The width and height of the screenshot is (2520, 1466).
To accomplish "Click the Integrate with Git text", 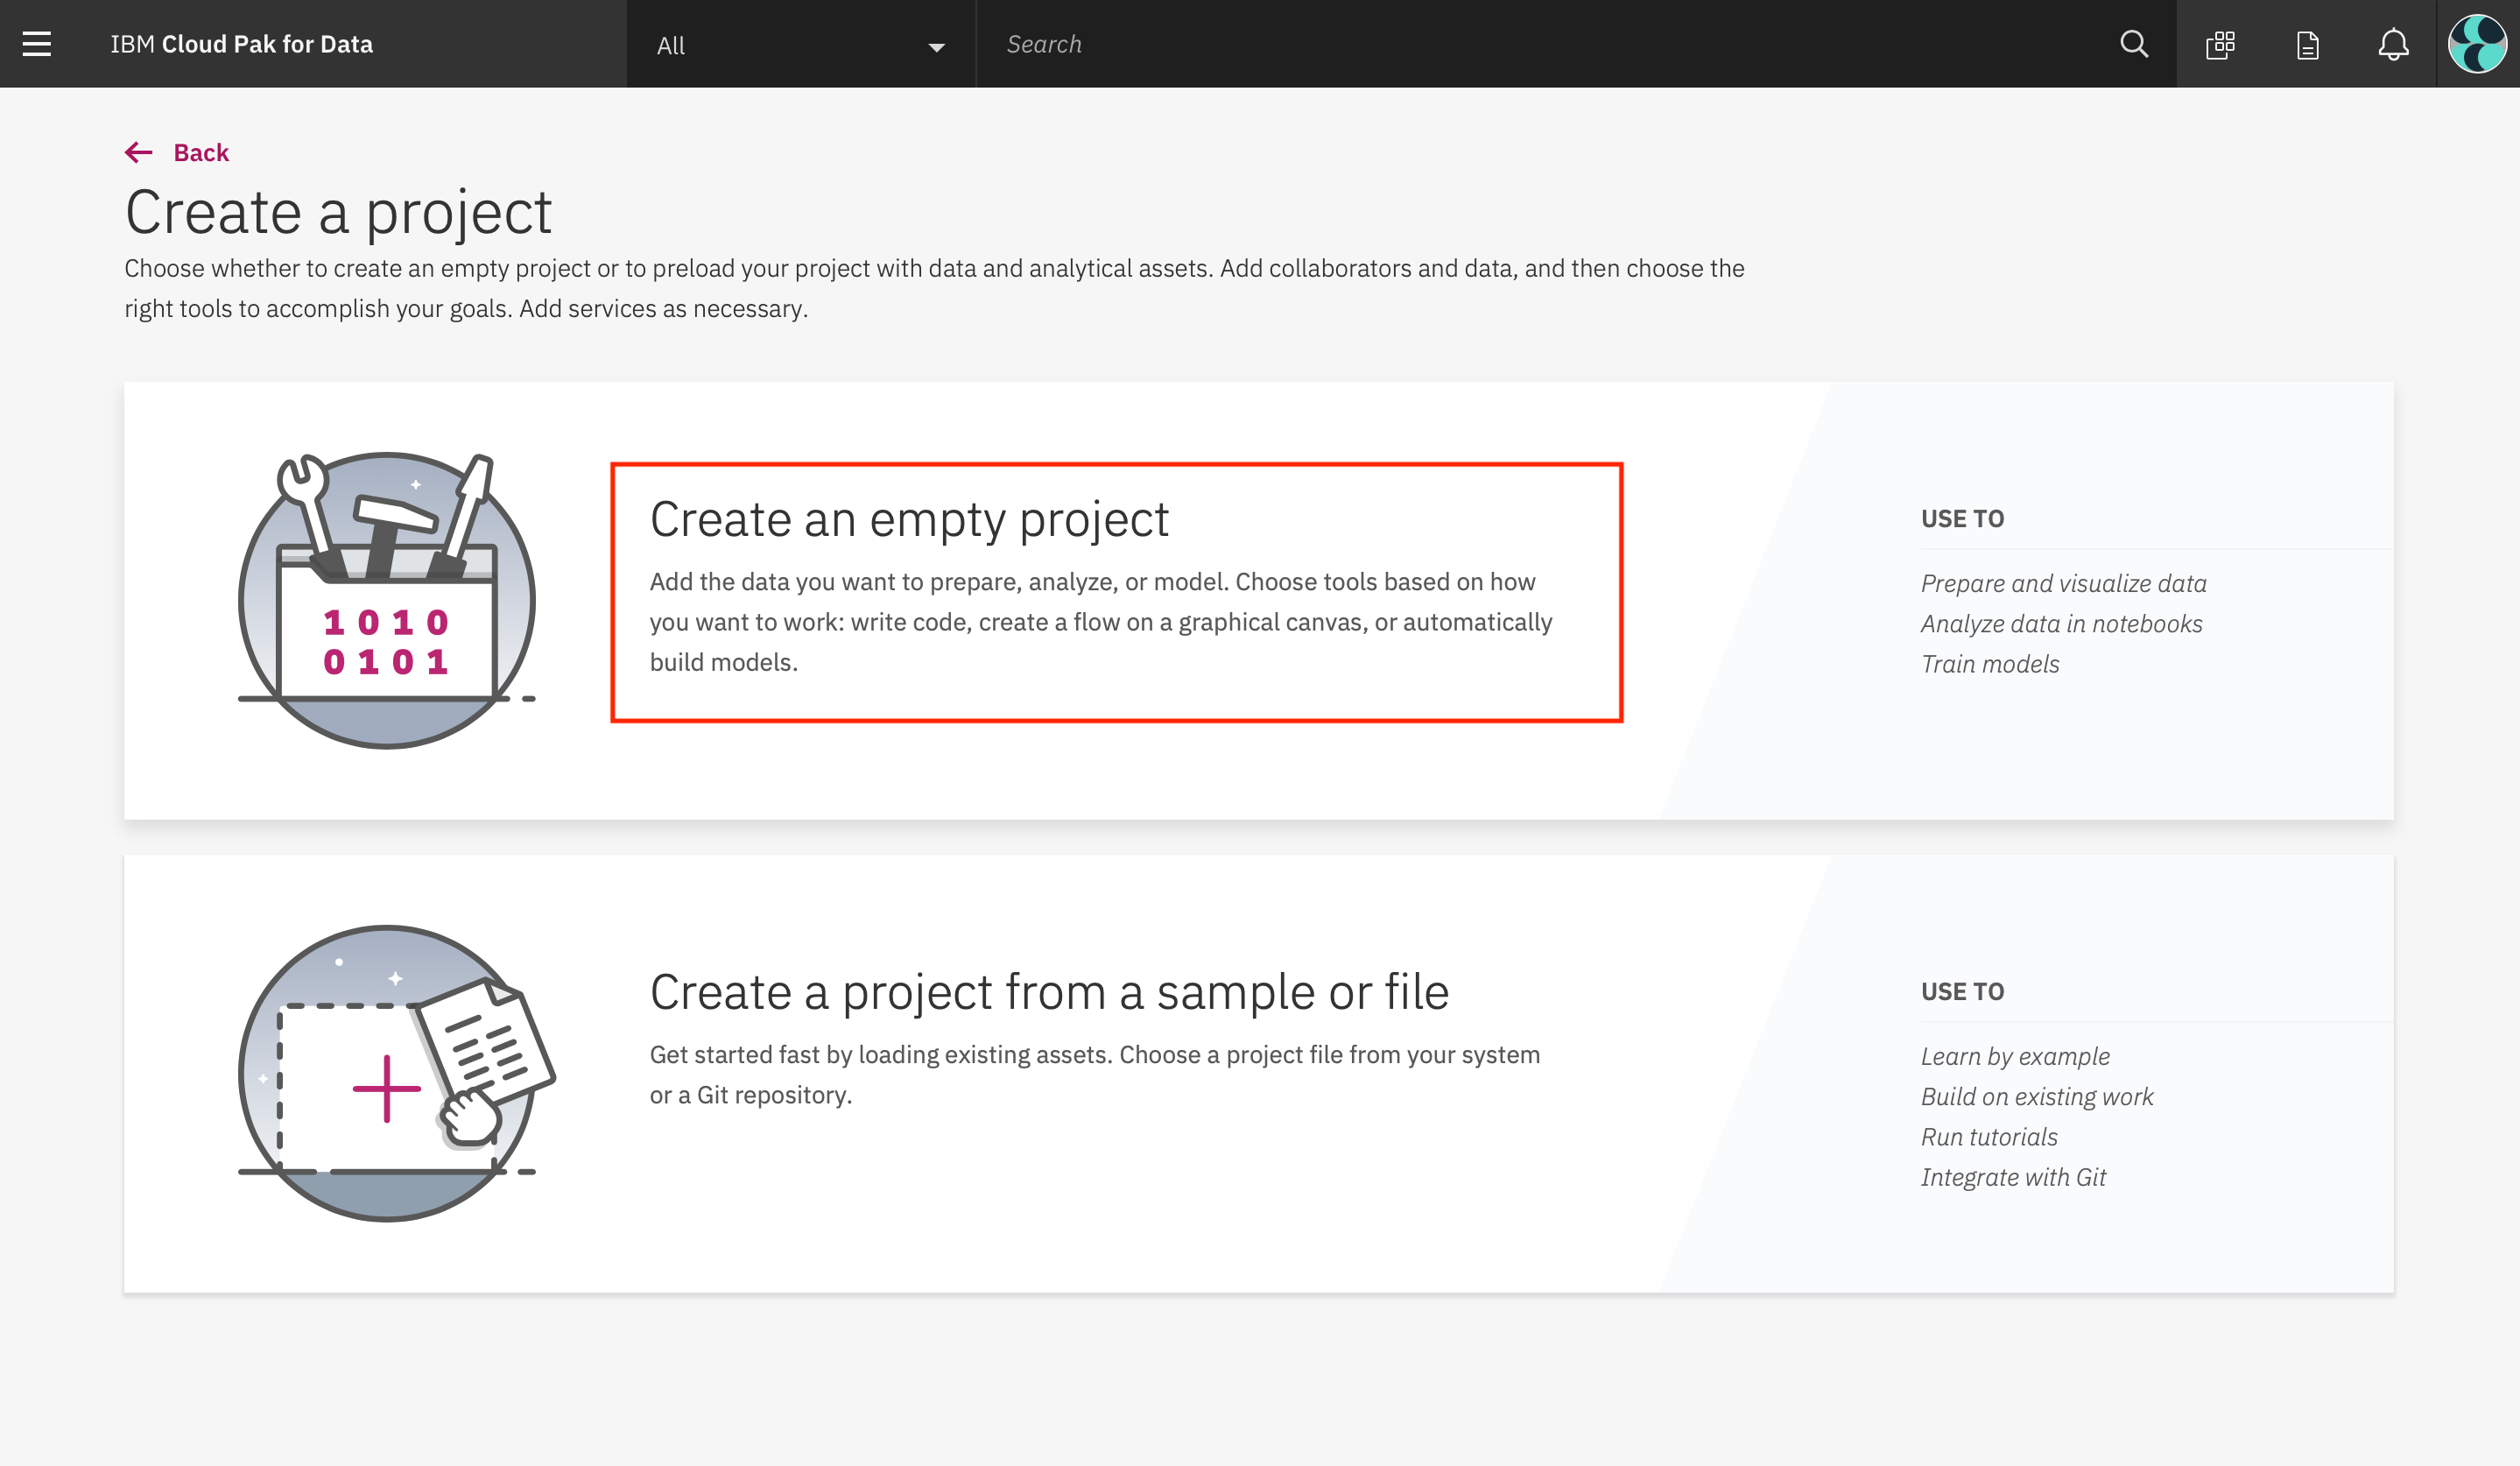I will coord(2012,1177).
